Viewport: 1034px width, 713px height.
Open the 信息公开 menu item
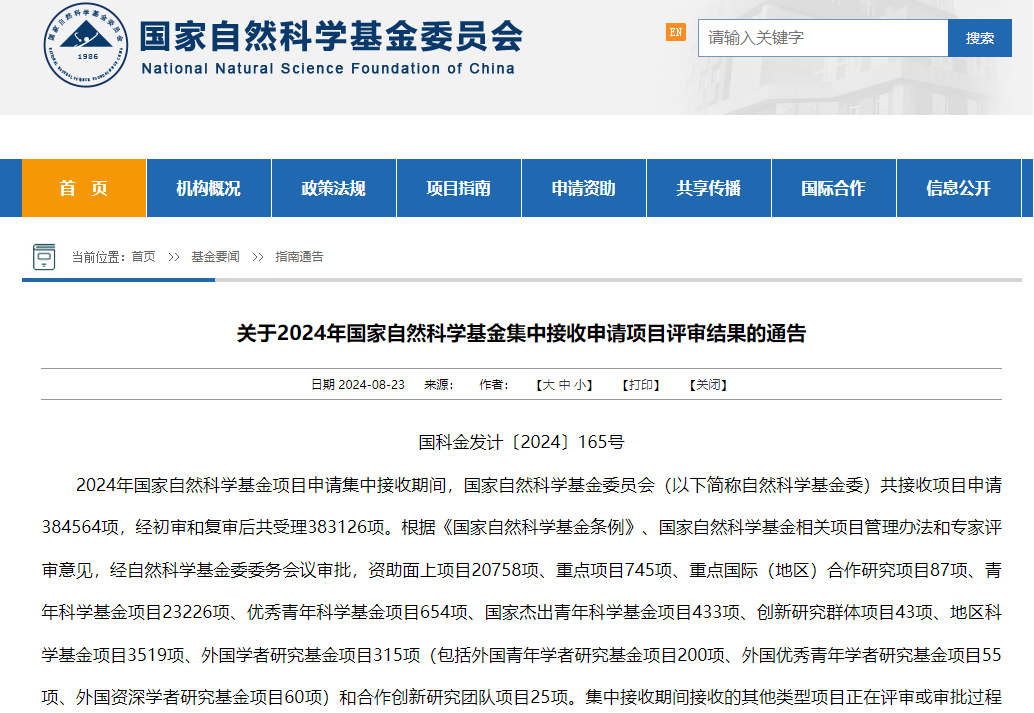click(x=958, y=188)
